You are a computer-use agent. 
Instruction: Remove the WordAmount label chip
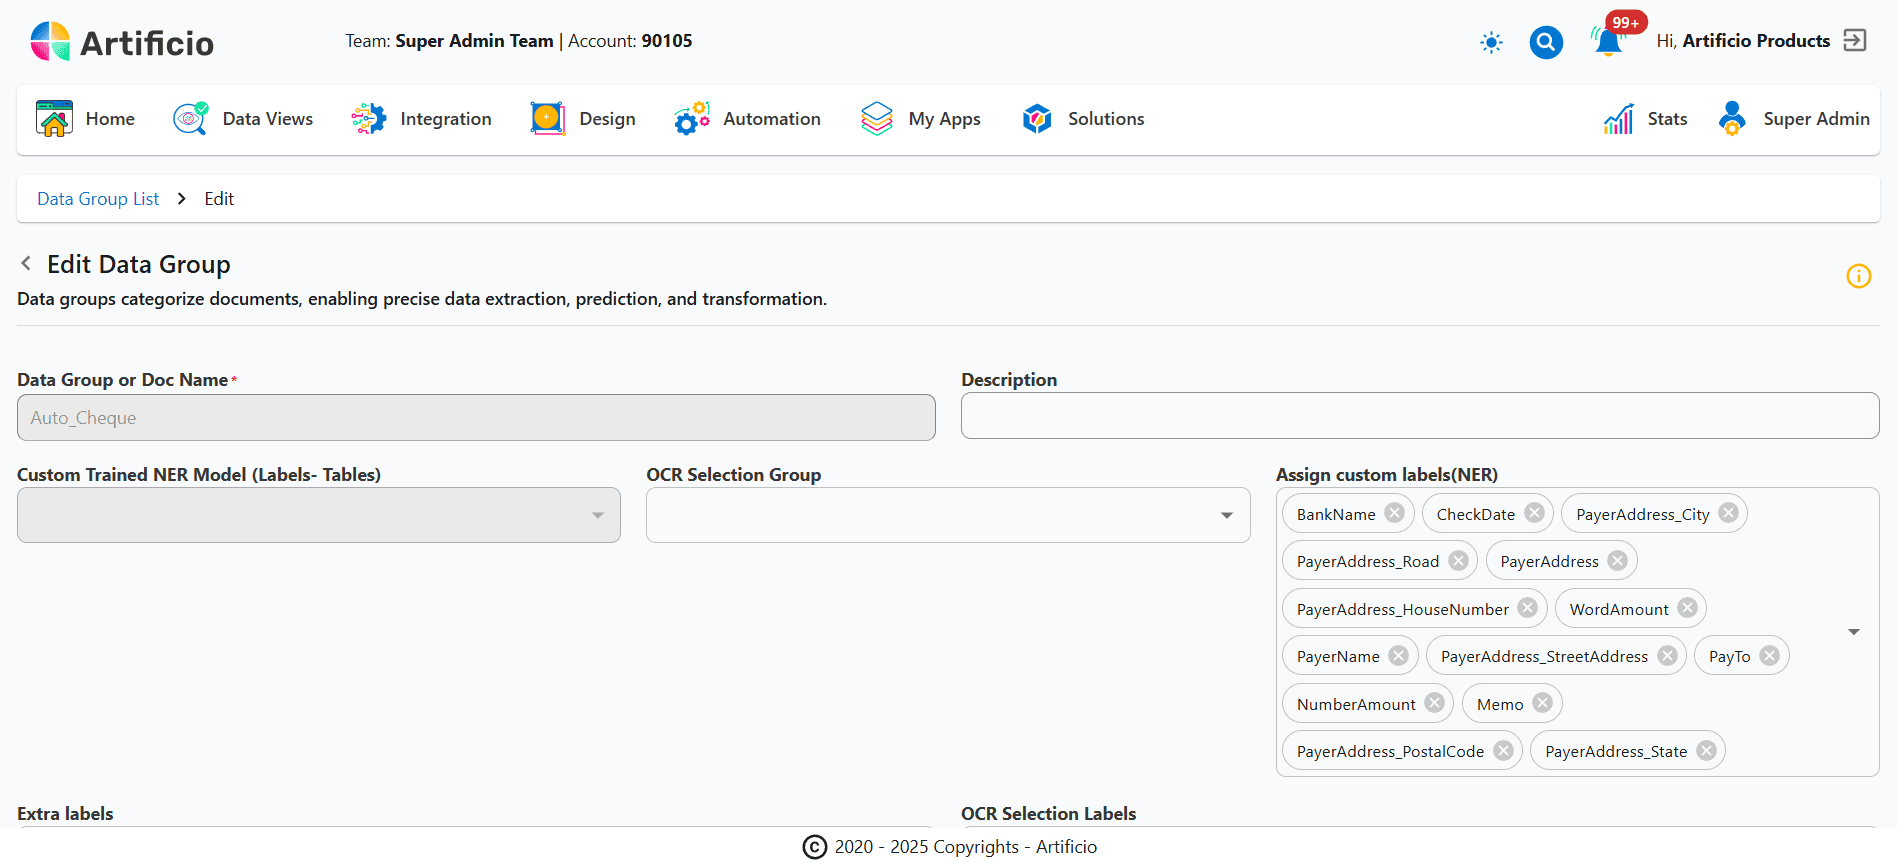[x=1687, y=608]
